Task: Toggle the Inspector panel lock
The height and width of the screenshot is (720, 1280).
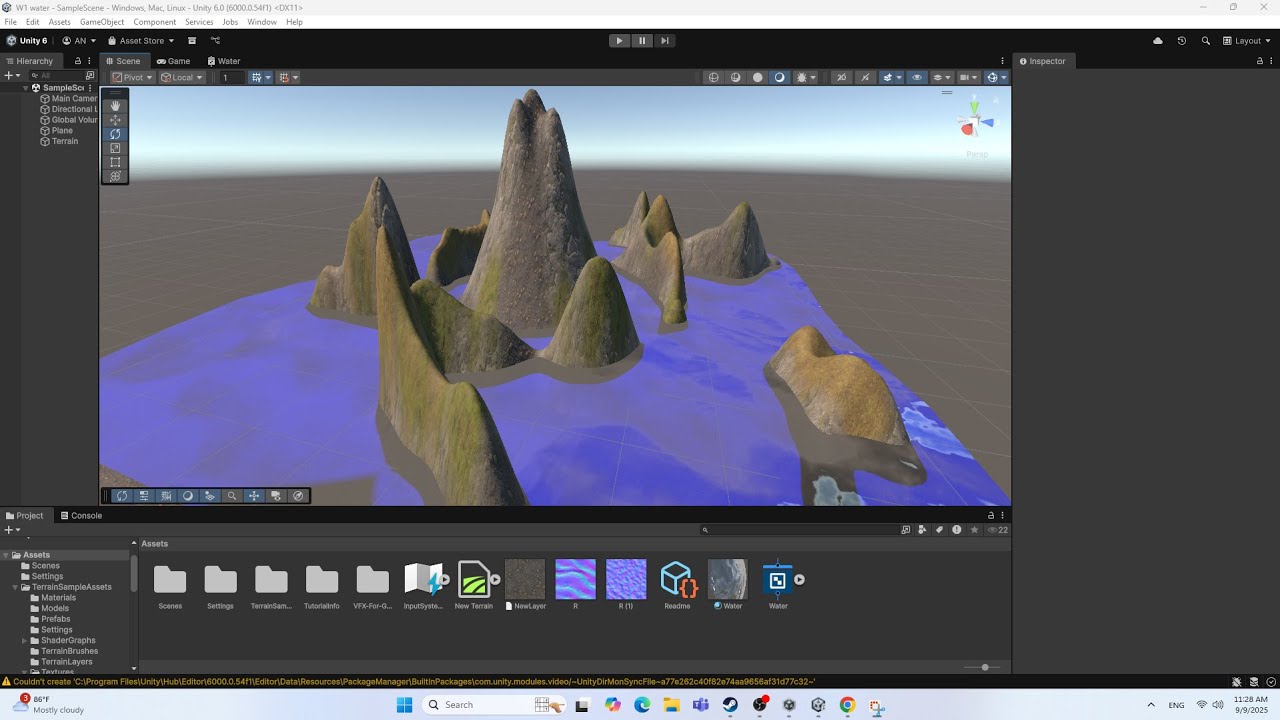Action: (x=1259, y=61)
